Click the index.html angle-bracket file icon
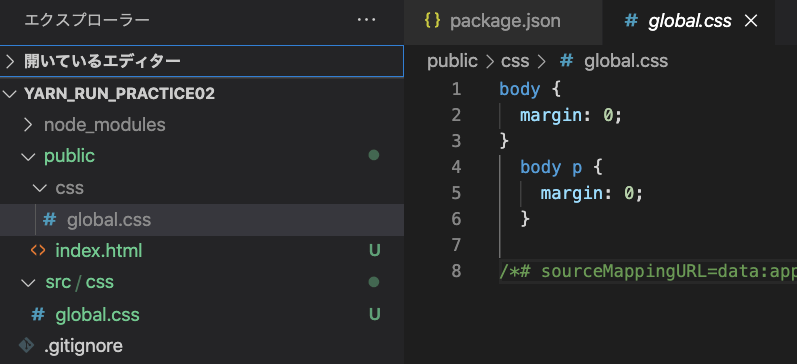 pos(38,251)
